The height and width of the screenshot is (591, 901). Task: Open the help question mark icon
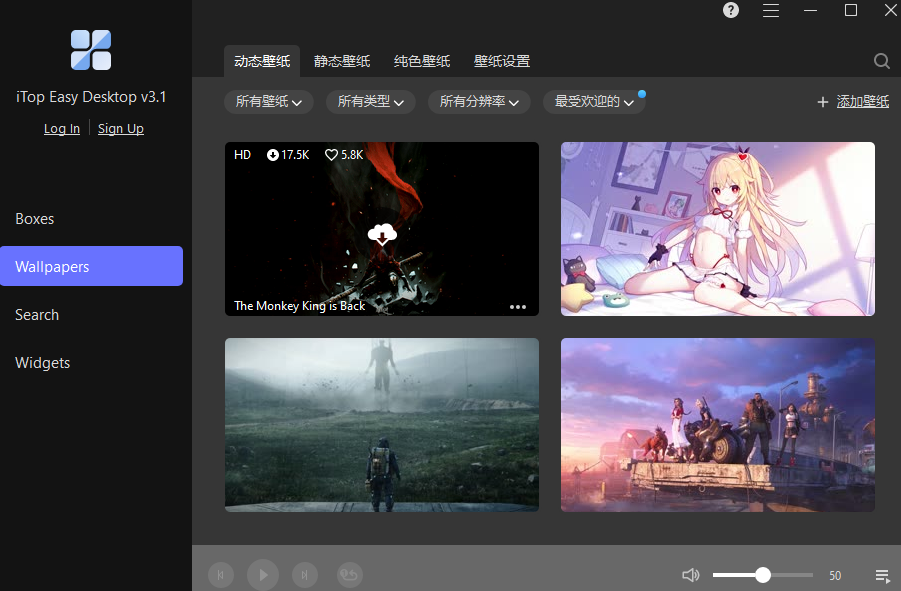click(730, 10)
